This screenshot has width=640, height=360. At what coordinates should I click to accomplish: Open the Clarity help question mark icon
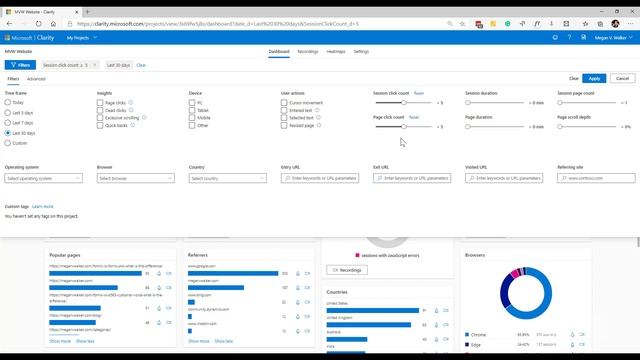click(569, 38)
